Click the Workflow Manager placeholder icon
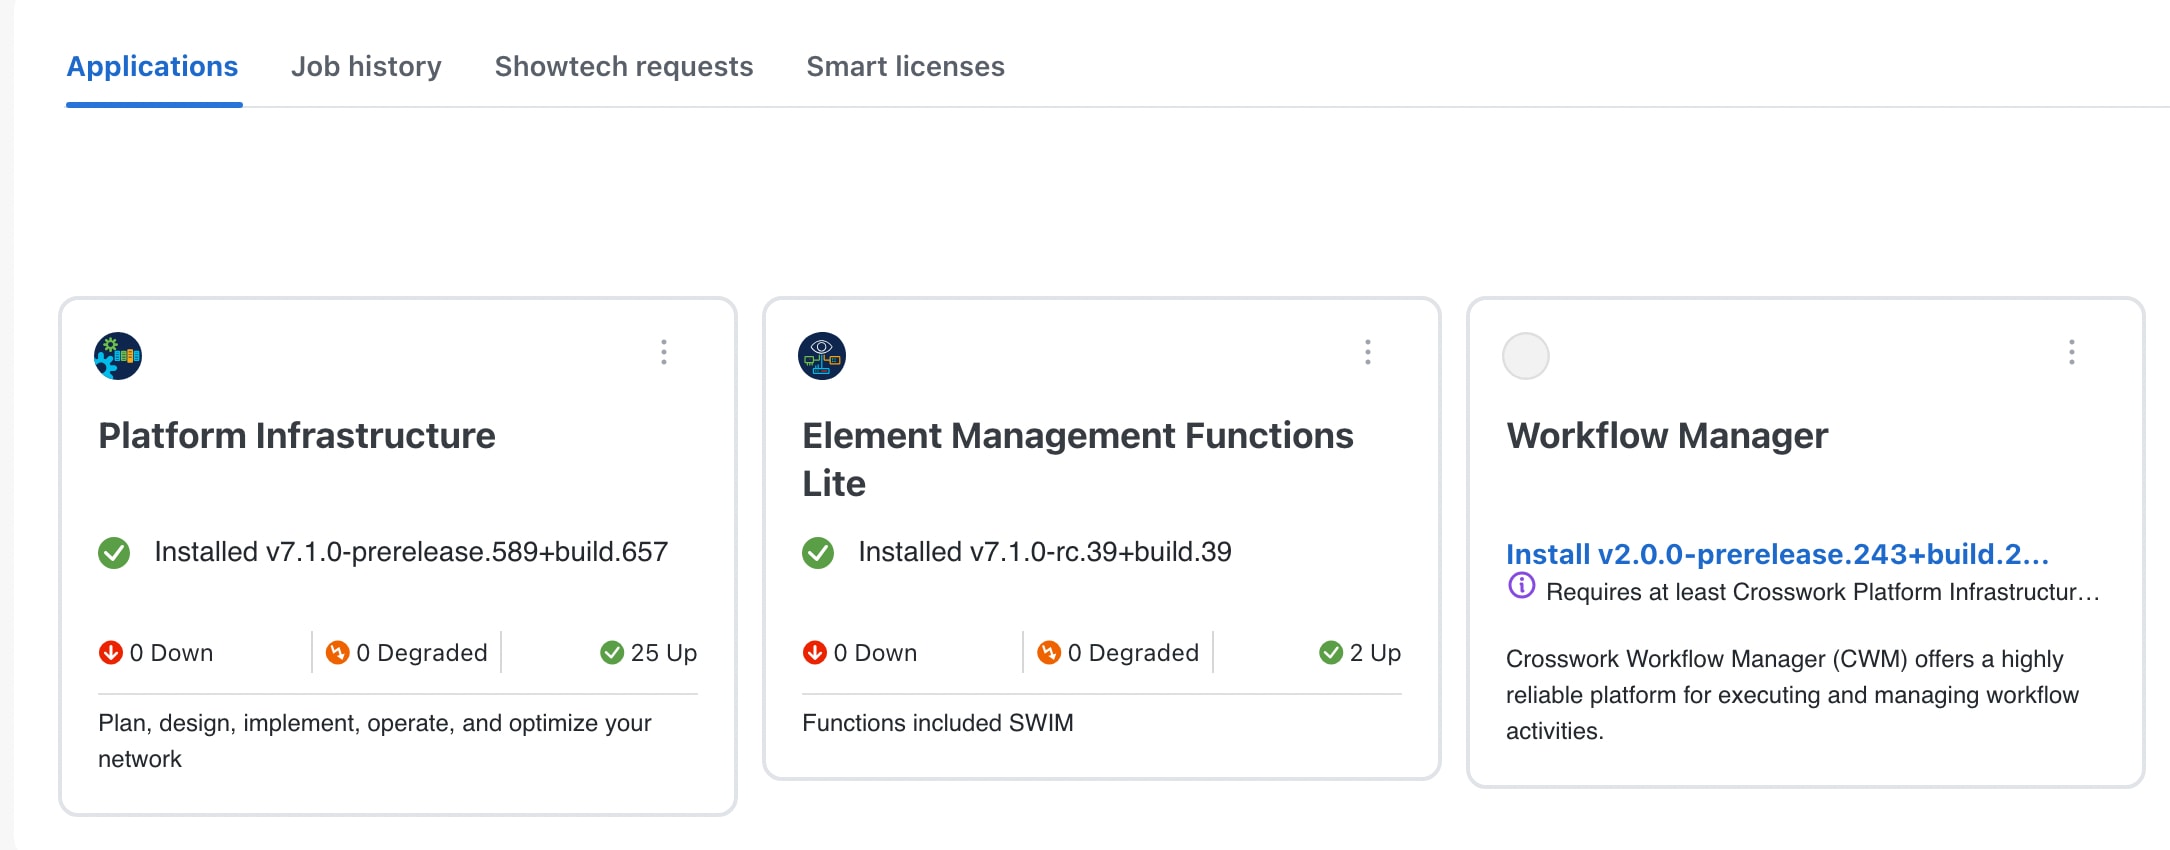The image size is (2170, 850). 1526,356
